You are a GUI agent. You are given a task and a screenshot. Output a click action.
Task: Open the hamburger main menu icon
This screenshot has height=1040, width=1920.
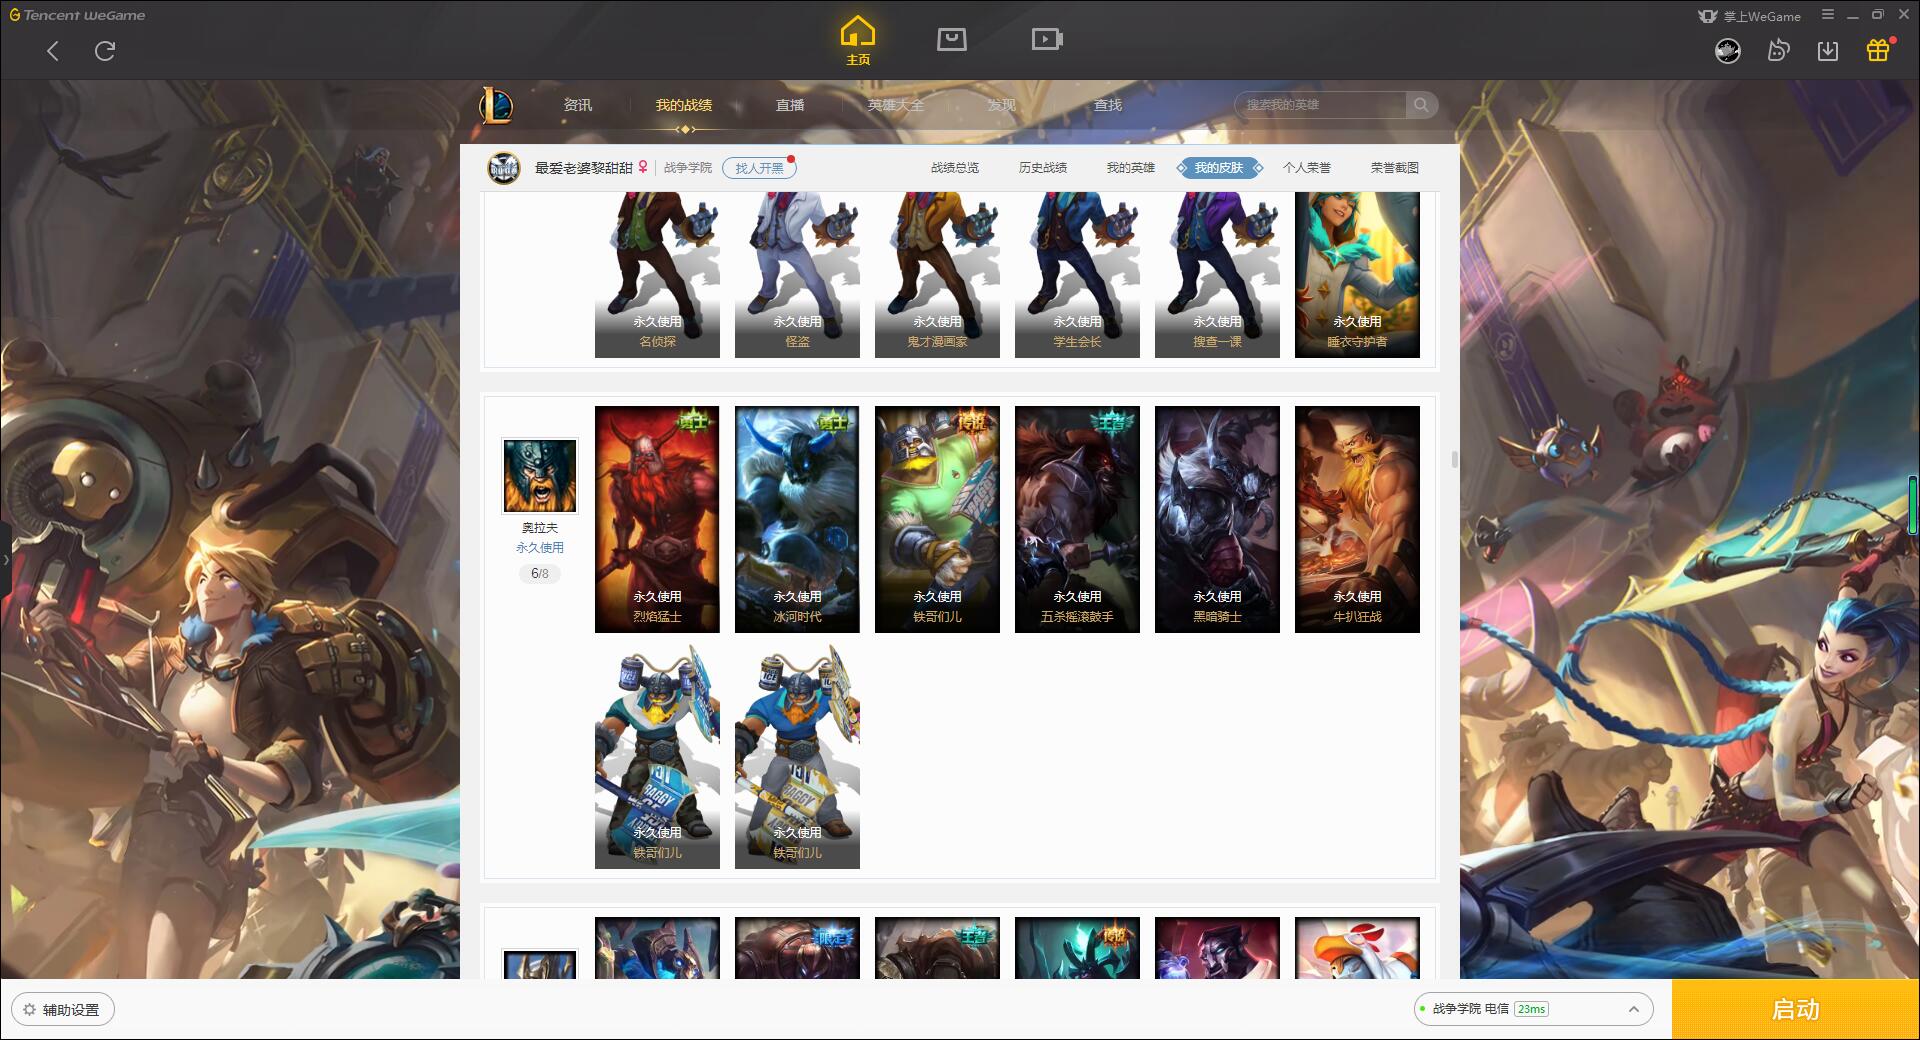1828,15
